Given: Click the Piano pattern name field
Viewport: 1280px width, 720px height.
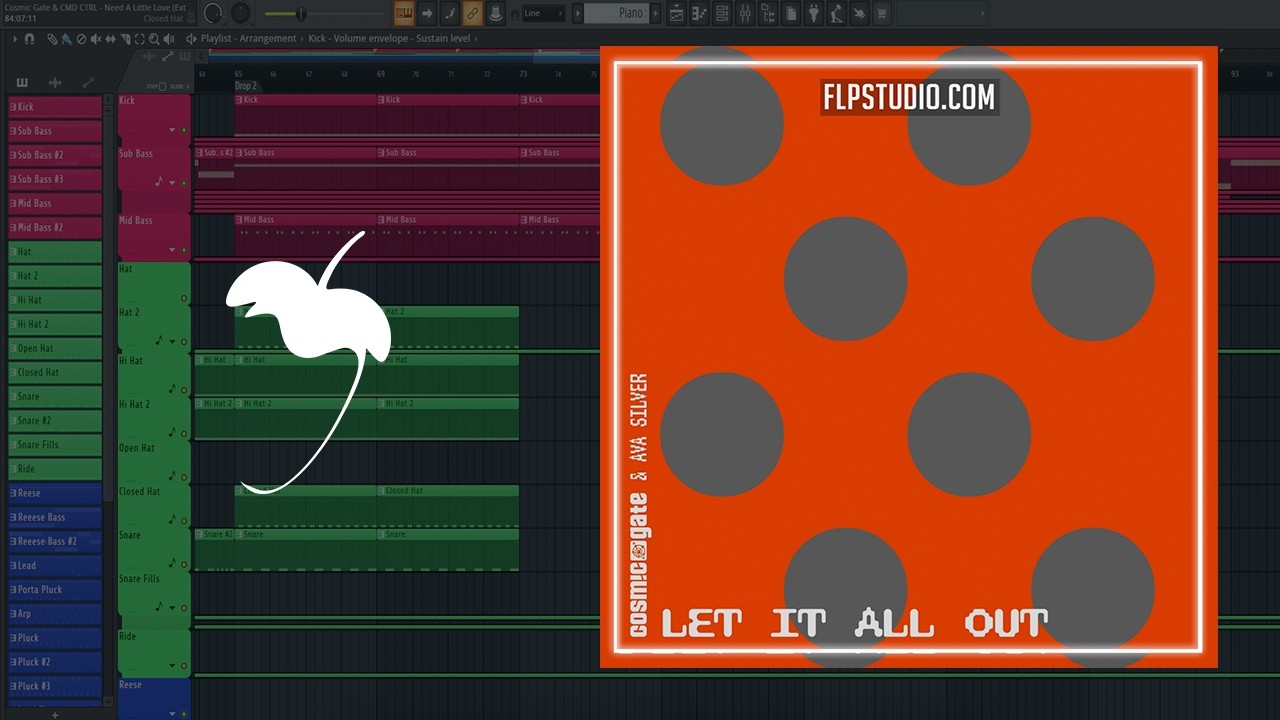Looking at the screenshot, I should click(616, 13).
